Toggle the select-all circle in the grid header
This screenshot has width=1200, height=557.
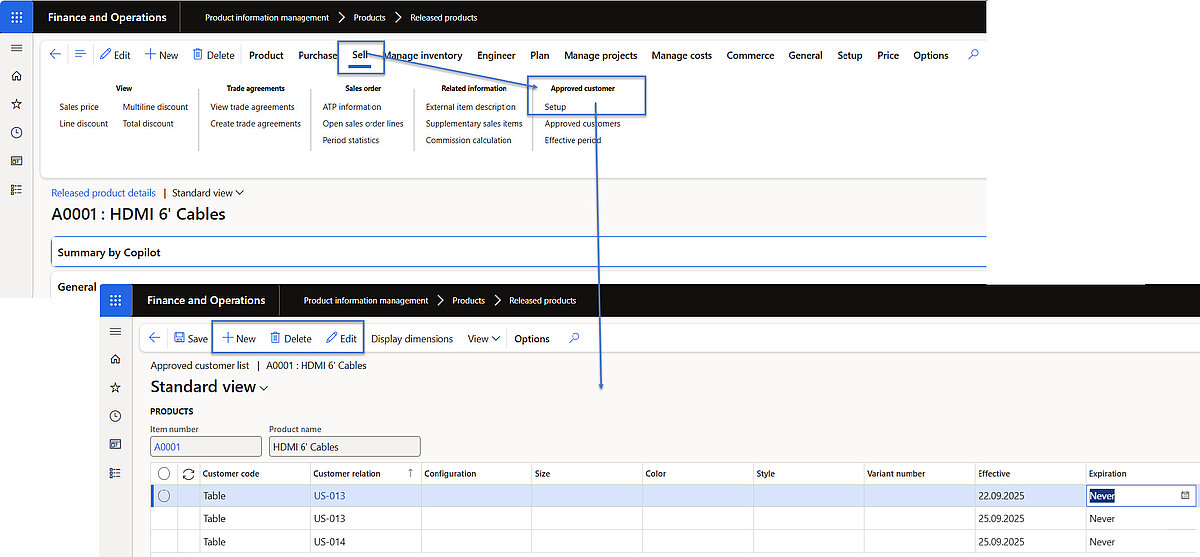click(164, 474)
